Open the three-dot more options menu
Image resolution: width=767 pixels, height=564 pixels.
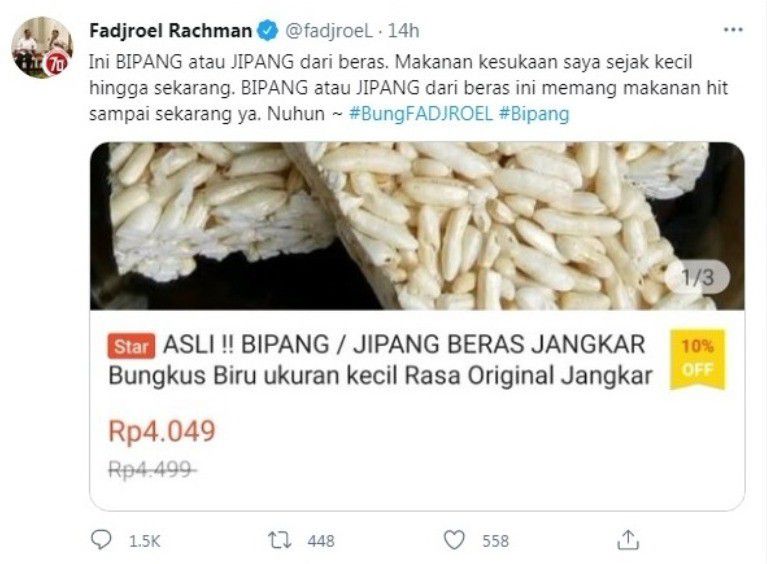tap(733, 30)
